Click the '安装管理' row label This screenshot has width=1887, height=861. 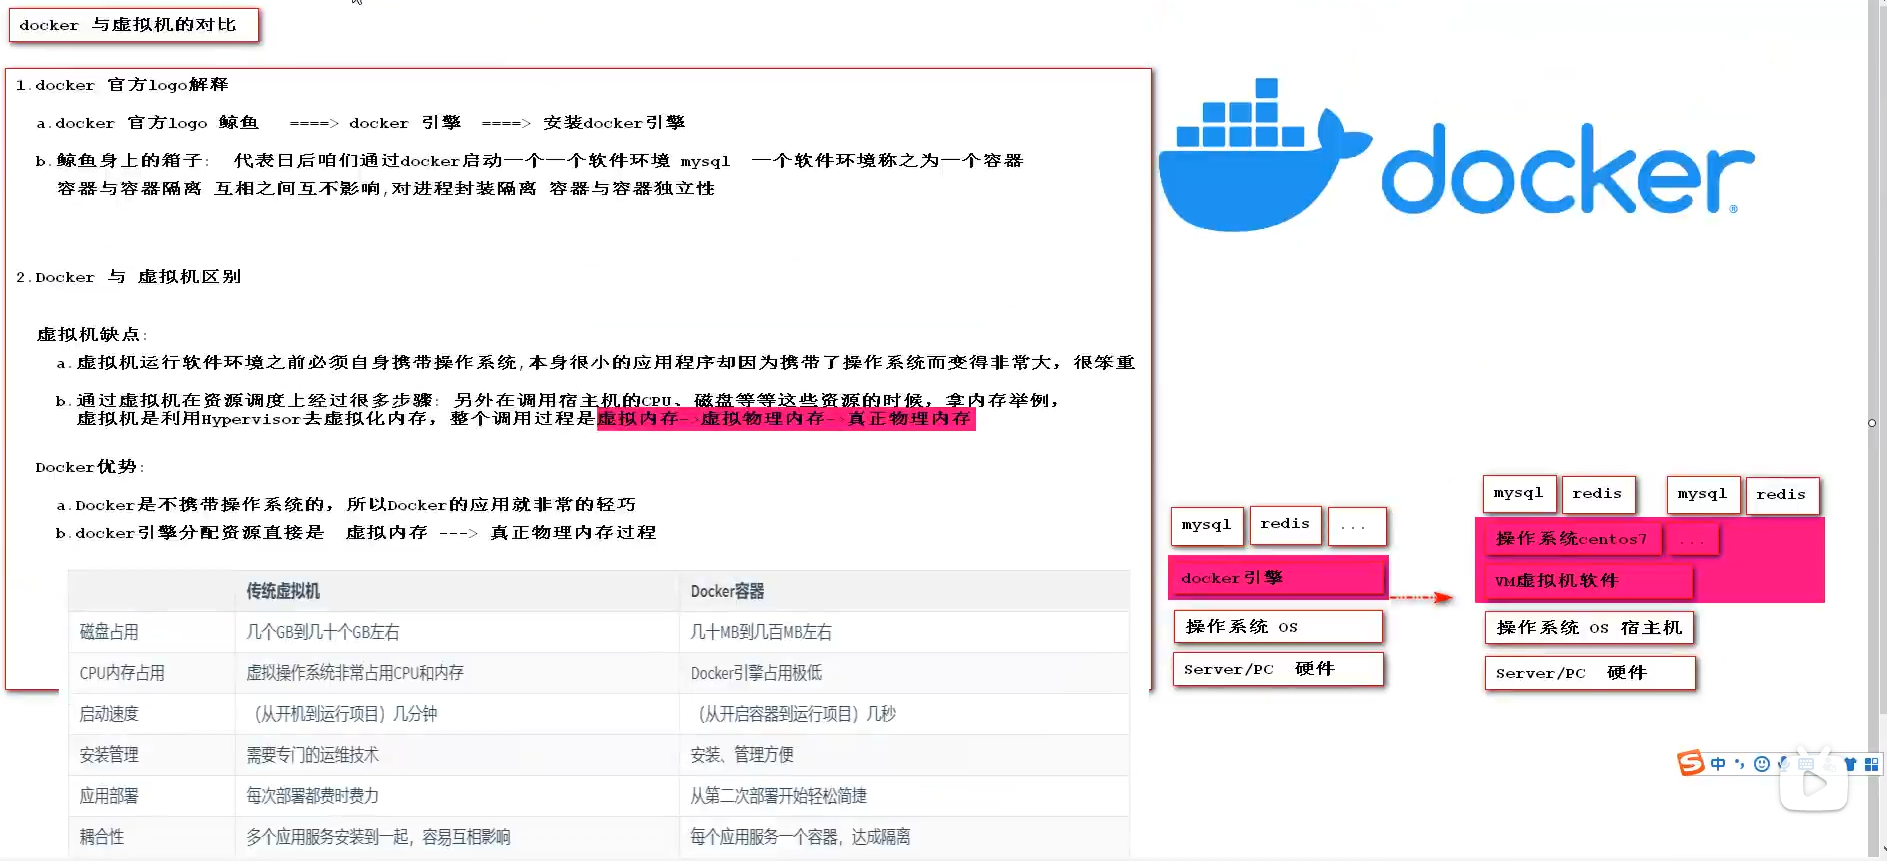tap(109, 755)
